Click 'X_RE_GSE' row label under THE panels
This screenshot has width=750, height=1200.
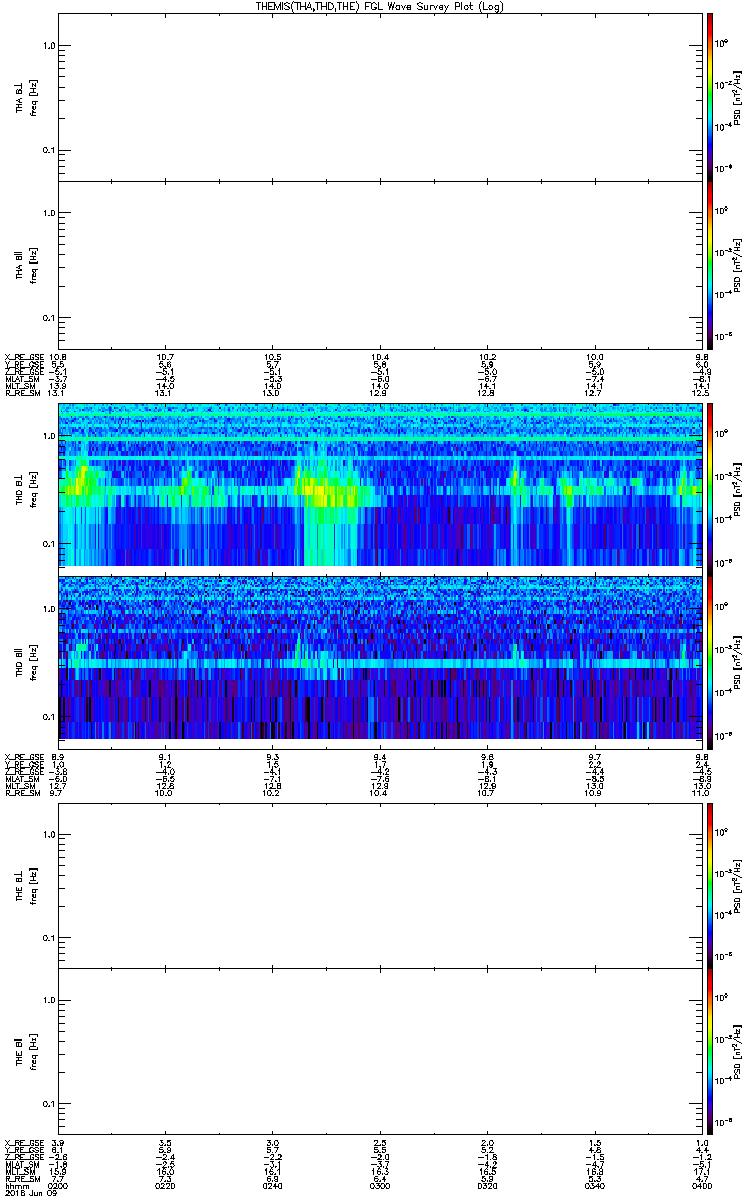coord(23,1142)
